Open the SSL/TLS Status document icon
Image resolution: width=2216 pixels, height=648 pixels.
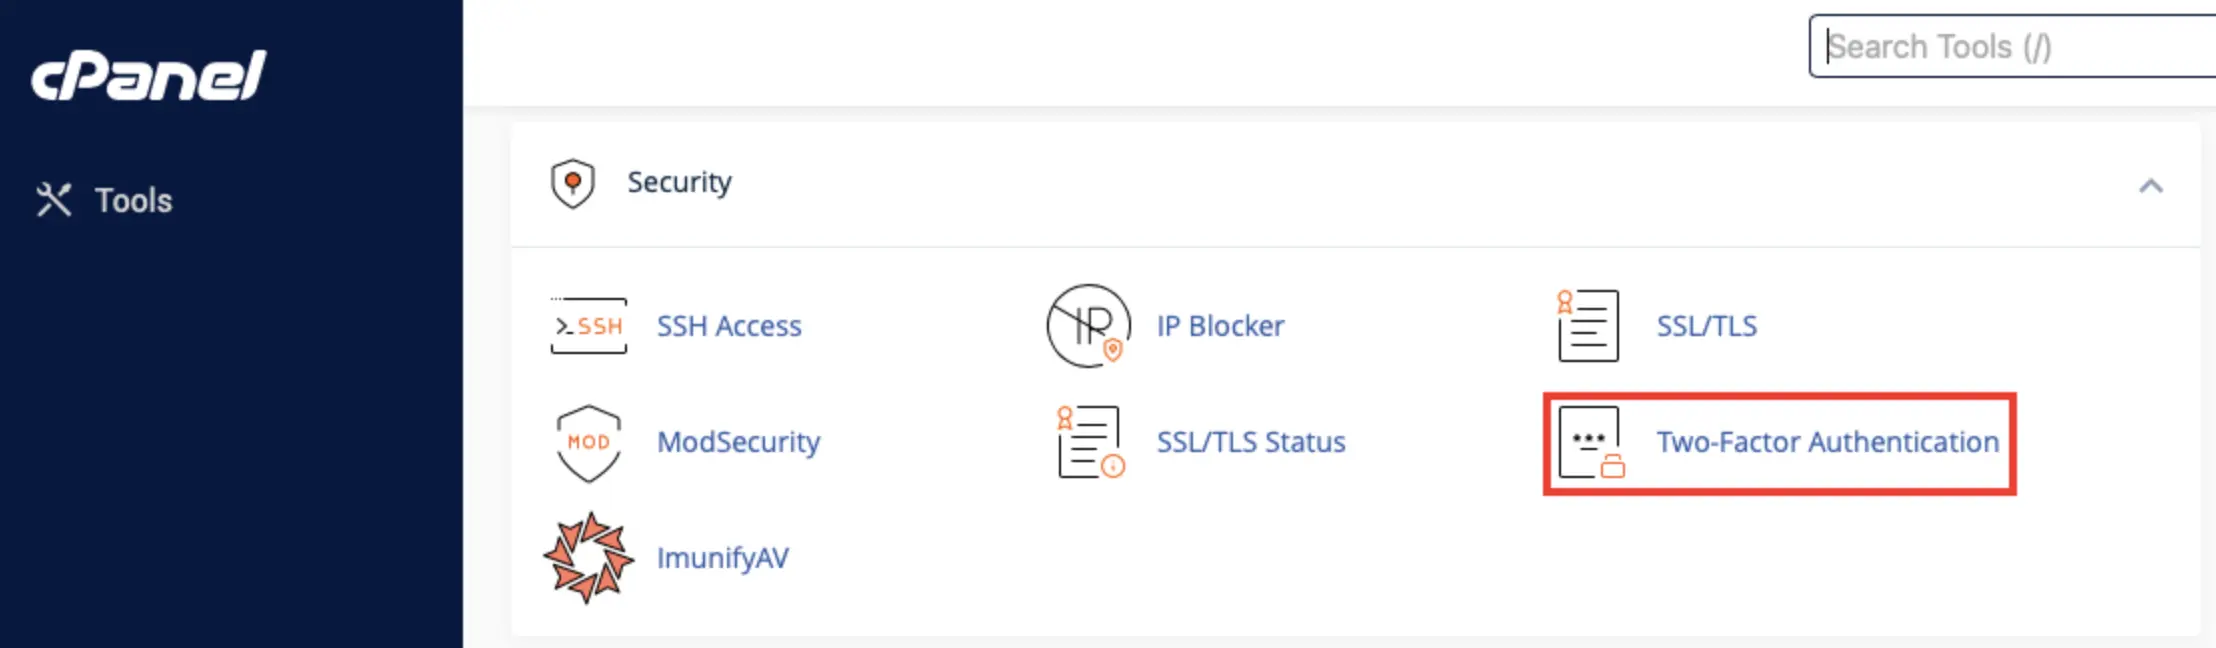(1091, 442)
